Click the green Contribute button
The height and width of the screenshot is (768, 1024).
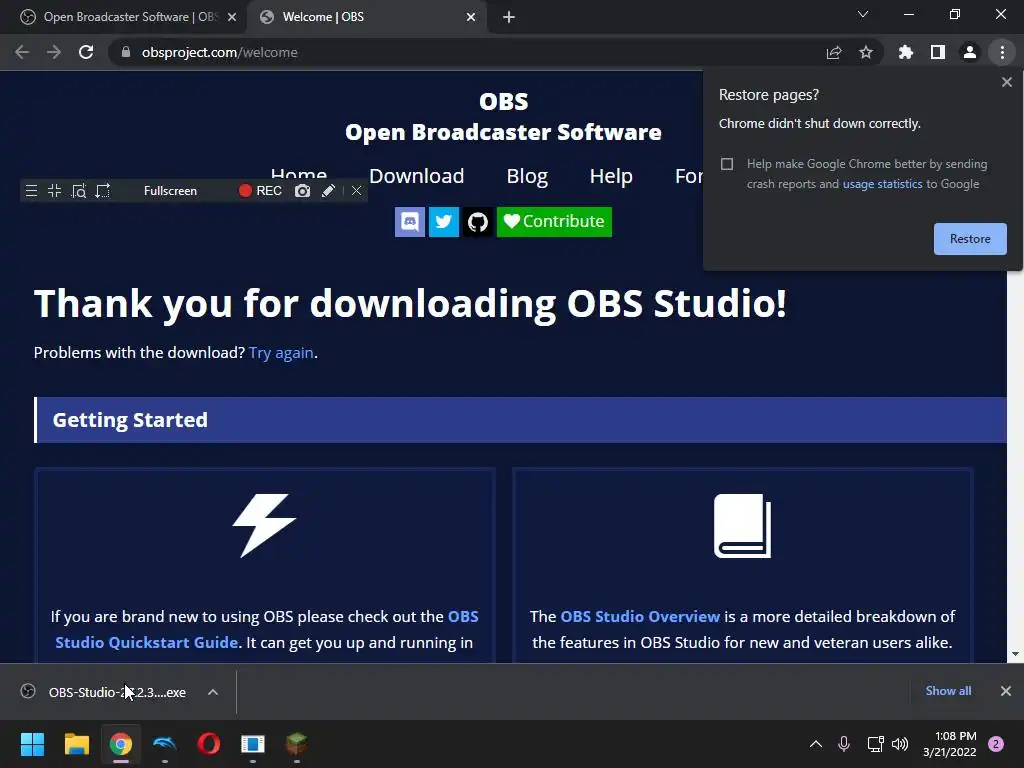(x=554, y=222)
